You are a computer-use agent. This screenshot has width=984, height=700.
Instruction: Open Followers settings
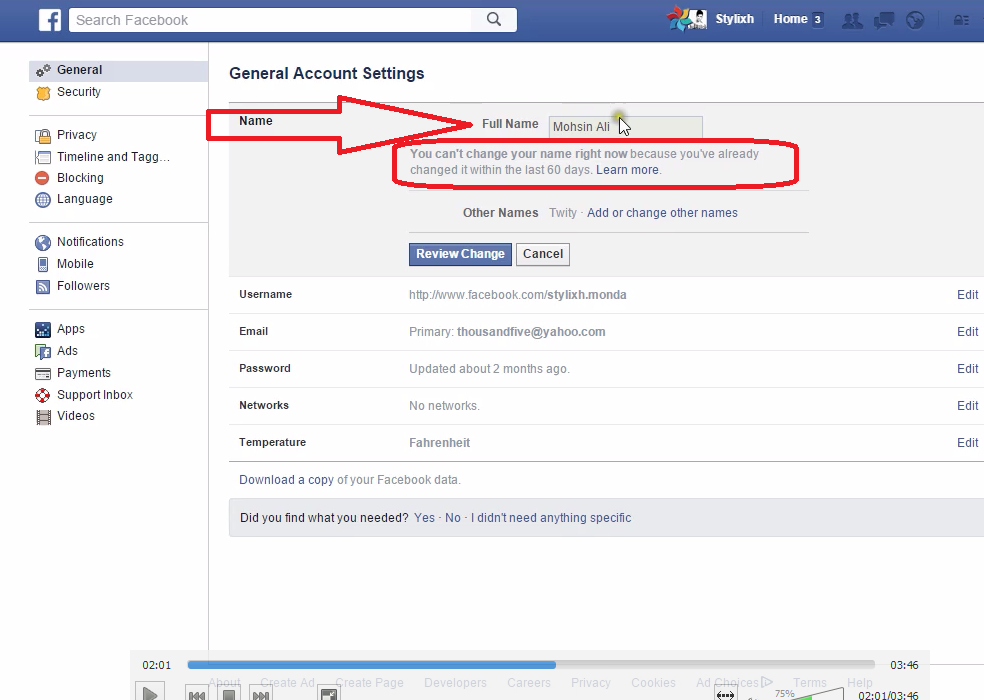[83, 286]
